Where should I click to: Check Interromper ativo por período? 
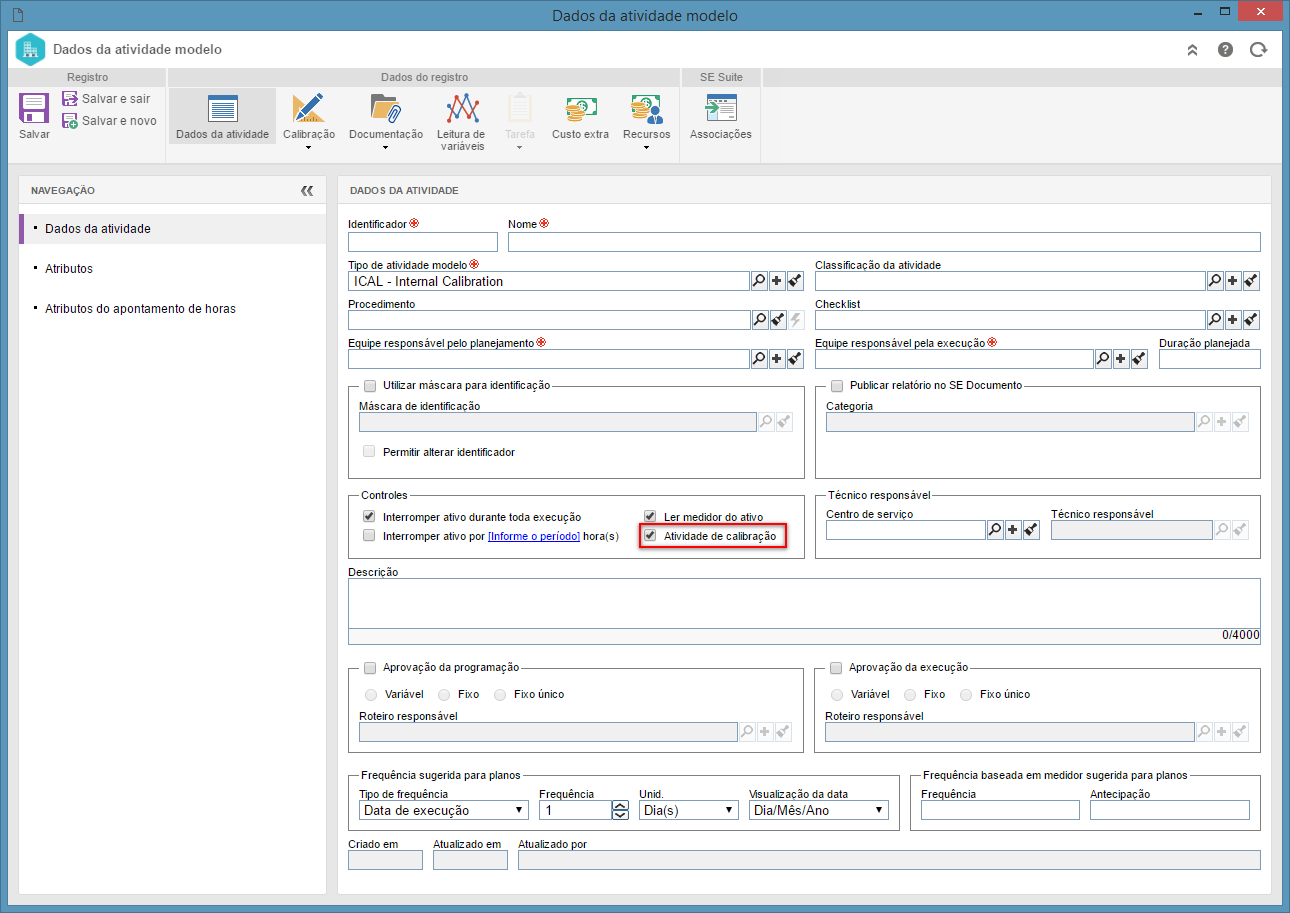[369, 536]
